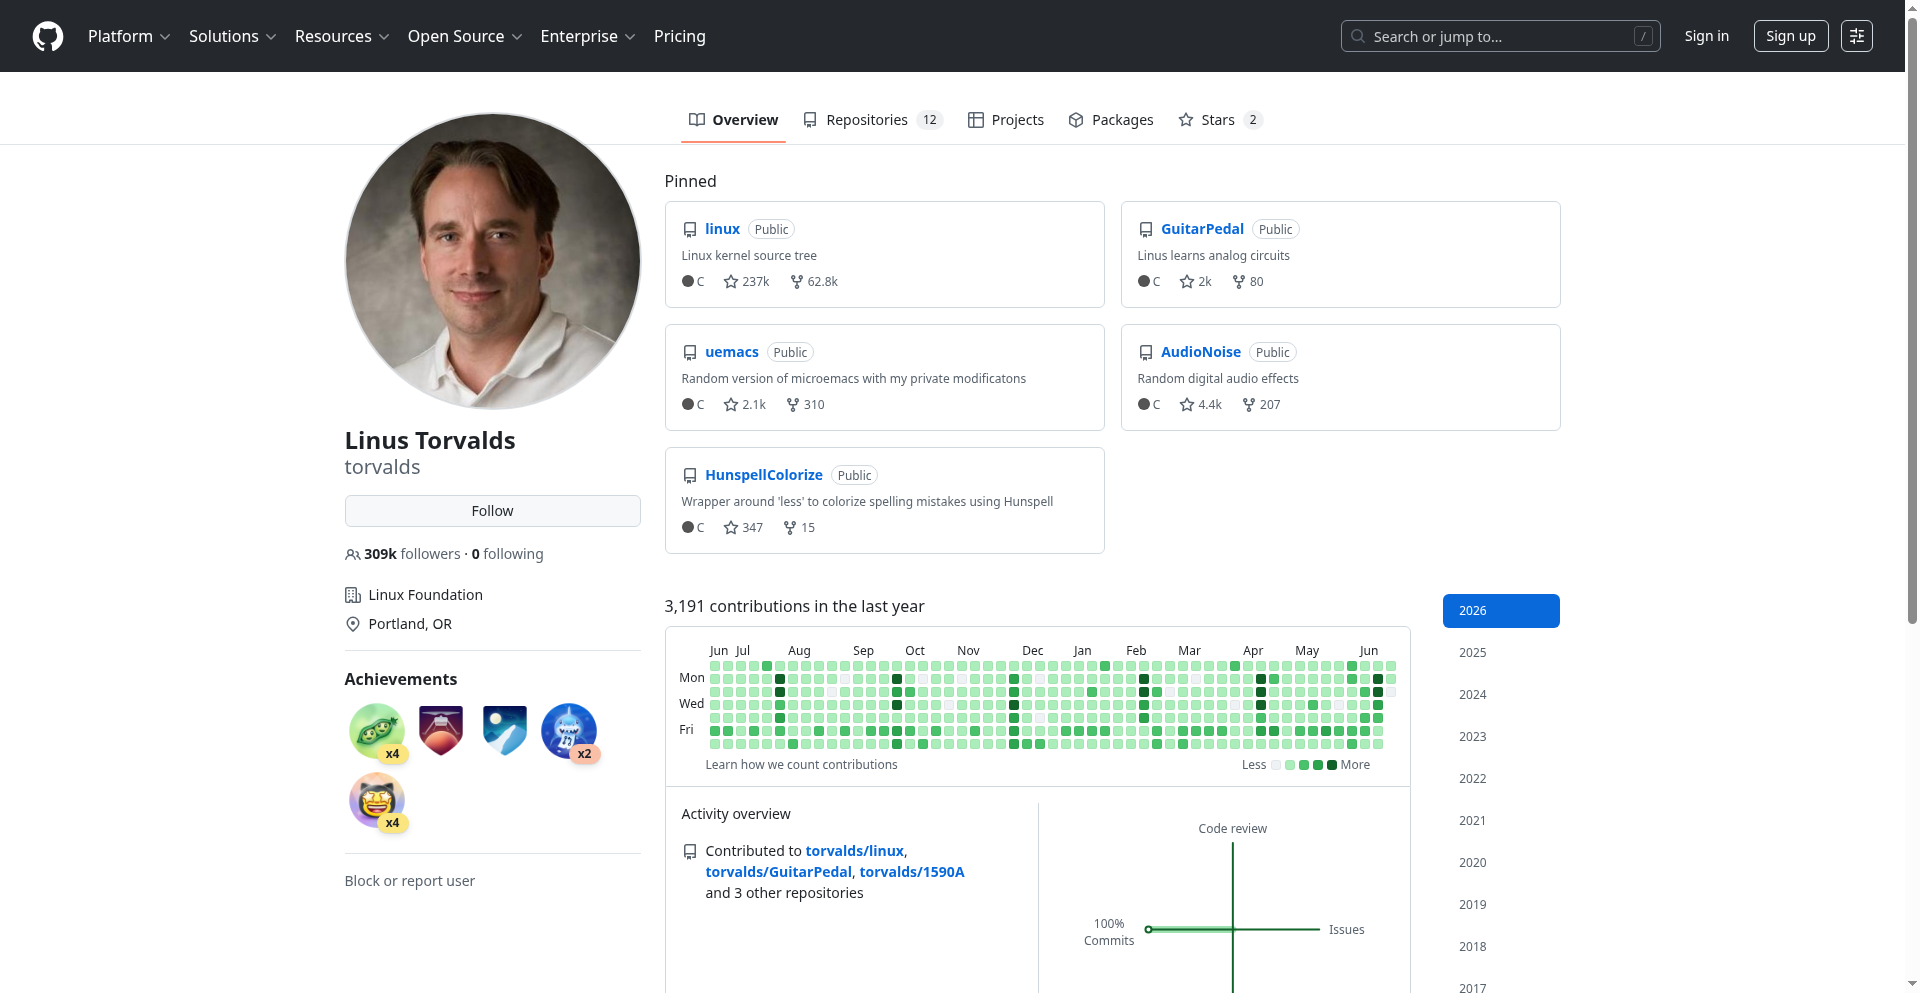
Task: Click Block or report user
Action: tap(410, 881)
